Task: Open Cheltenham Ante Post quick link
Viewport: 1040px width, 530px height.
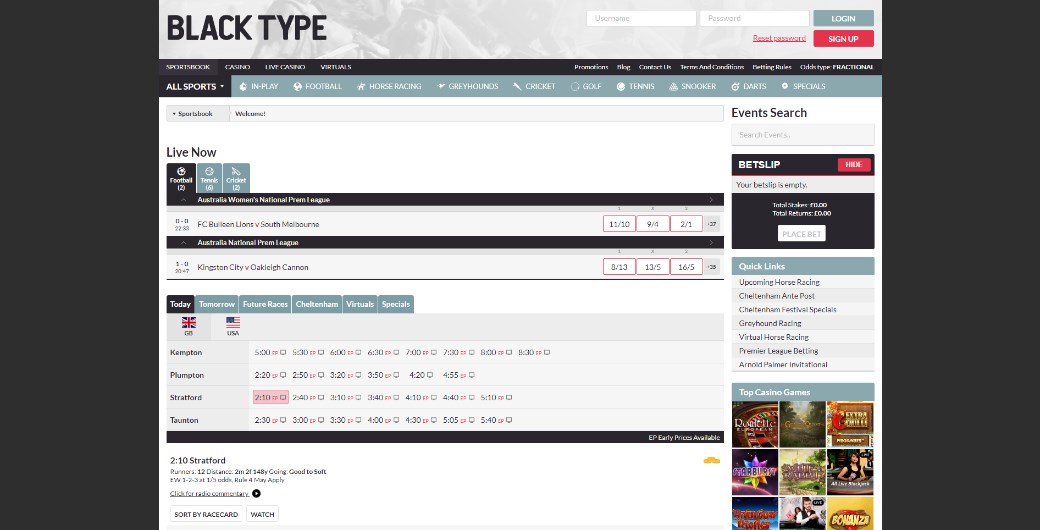Action: [x=777, y=296]
